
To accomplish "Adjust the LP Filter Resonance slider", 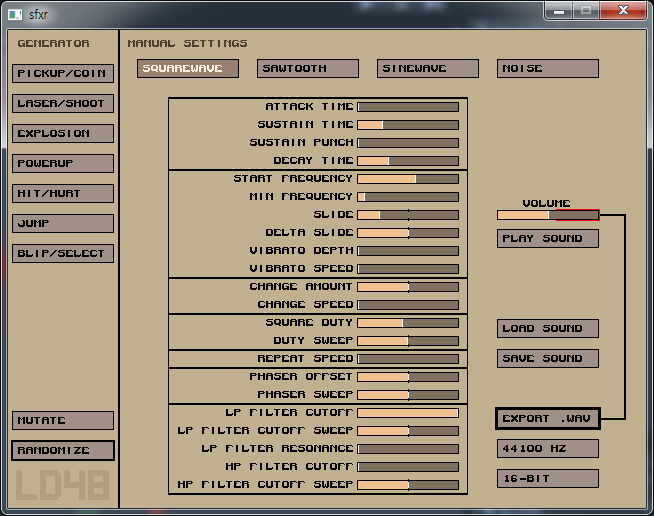I will [408, 449].
